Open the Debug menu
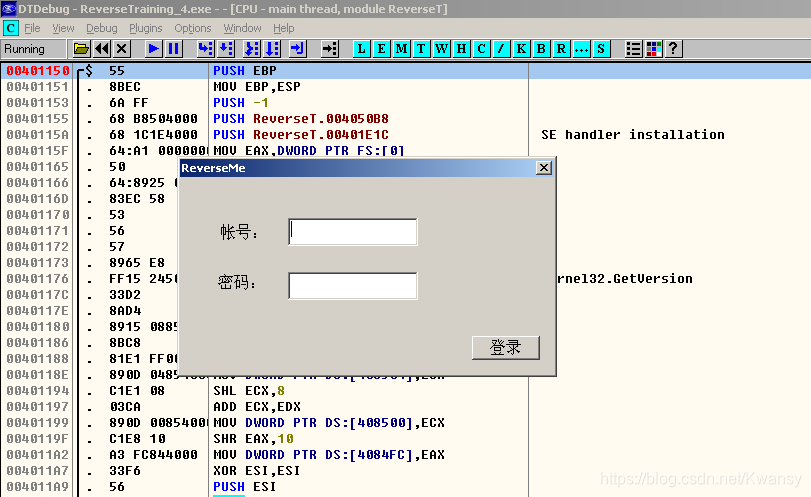This screenshot has height=497, width=811. (x=101, y=28)
